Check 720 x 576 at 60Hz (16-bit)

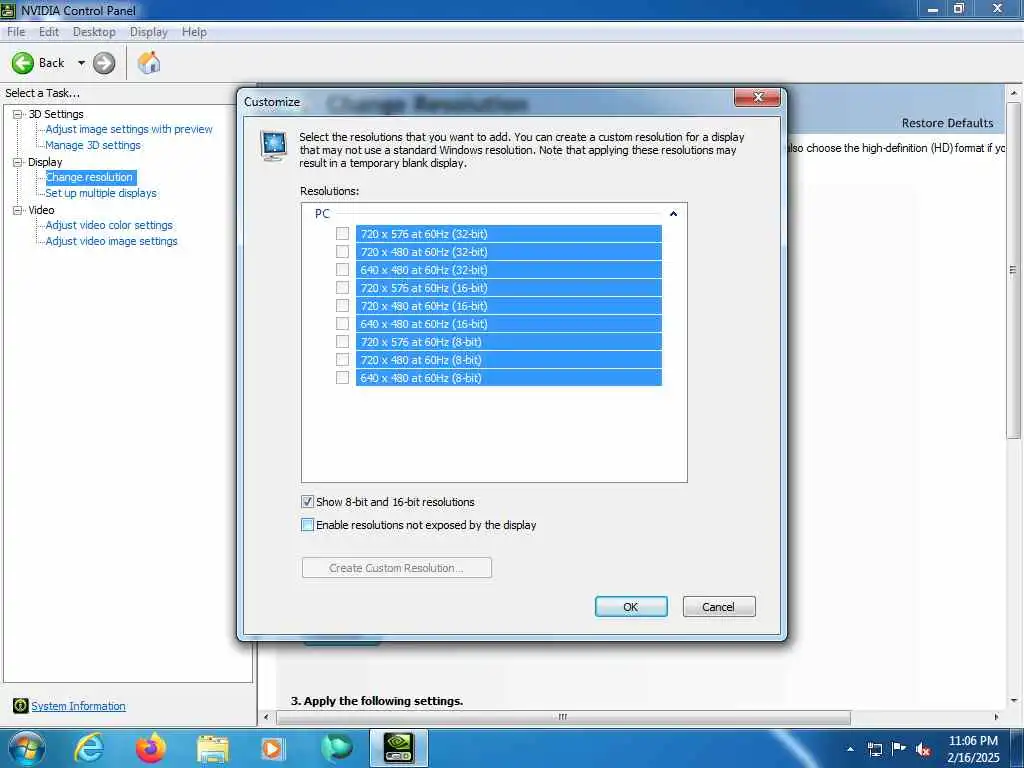coord(342,287)
